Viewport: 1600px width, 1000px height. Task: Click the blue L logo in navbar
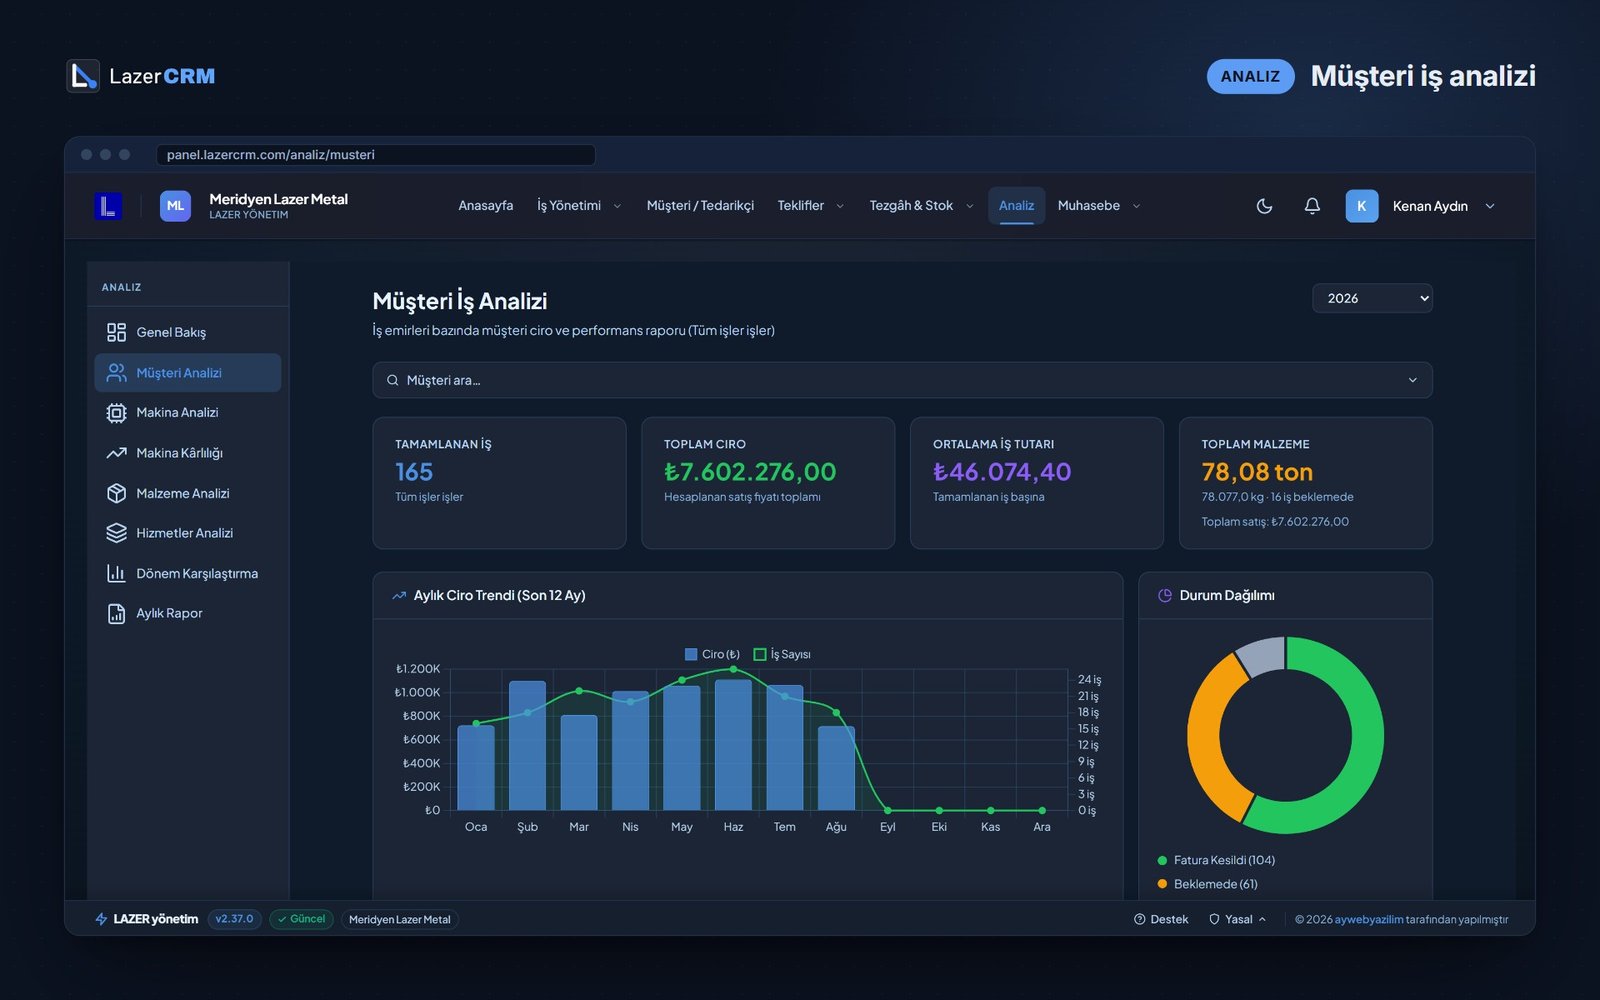click(108, 206)
